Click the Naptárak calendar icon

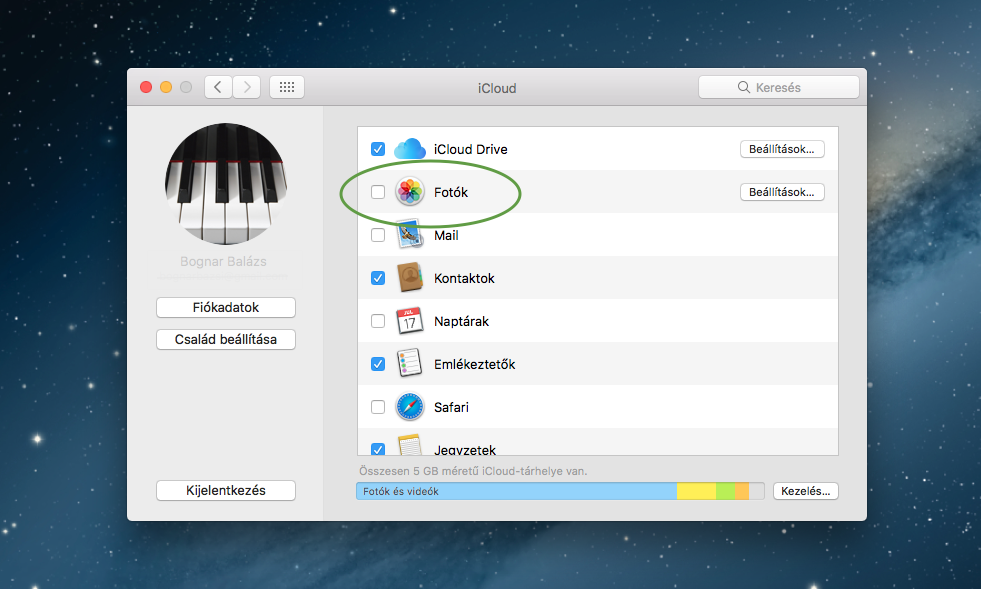409,321
